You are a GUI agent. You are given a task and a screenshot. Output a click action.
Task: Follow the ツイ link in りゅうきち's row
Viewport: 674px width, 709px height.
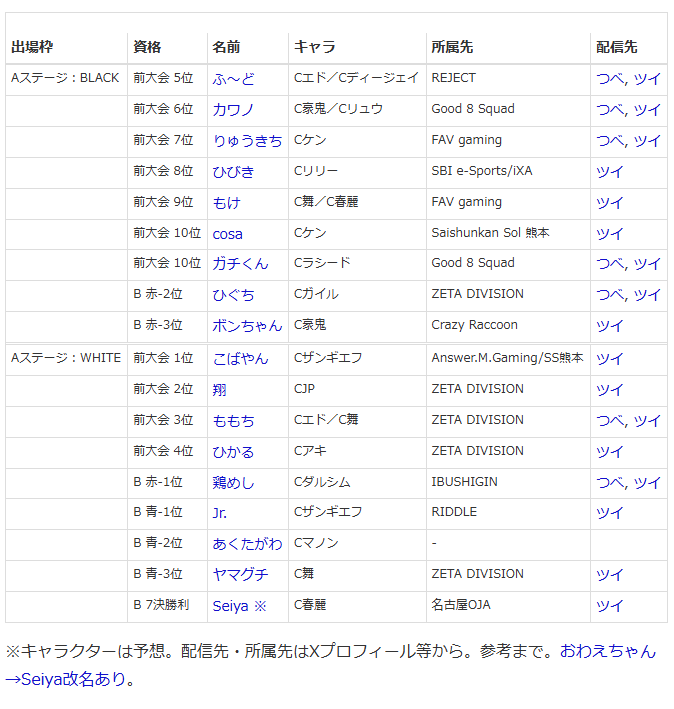pos(647,141)
